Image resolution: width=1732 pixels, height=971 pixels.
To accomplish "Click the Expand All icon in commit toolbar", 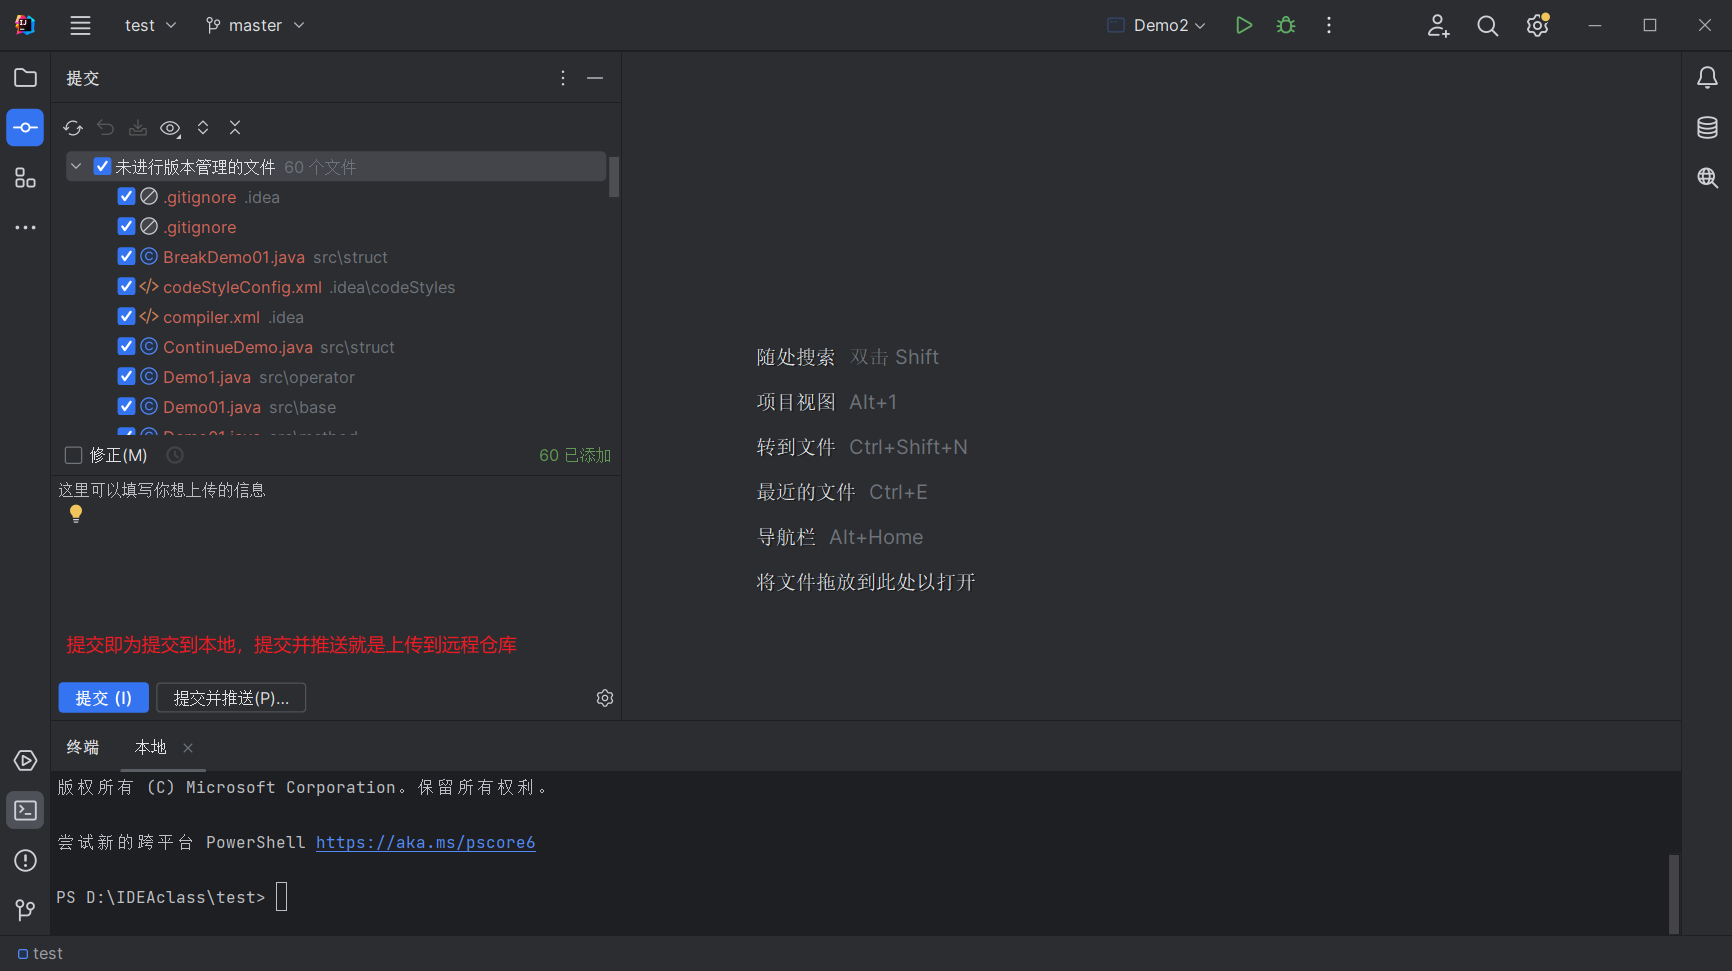I will point(203,128).
